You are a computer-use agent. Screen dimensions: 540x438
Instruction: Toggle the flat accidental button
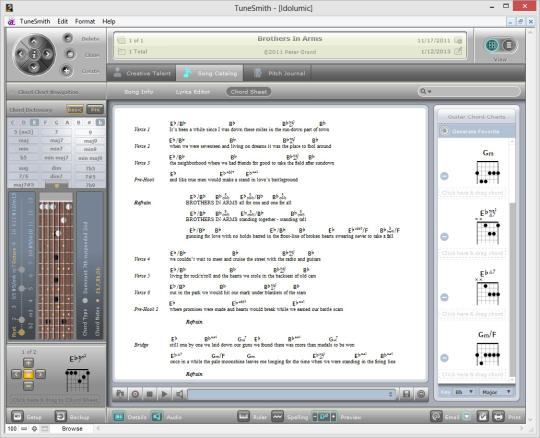pyautogui.click(x=100, y=123)
